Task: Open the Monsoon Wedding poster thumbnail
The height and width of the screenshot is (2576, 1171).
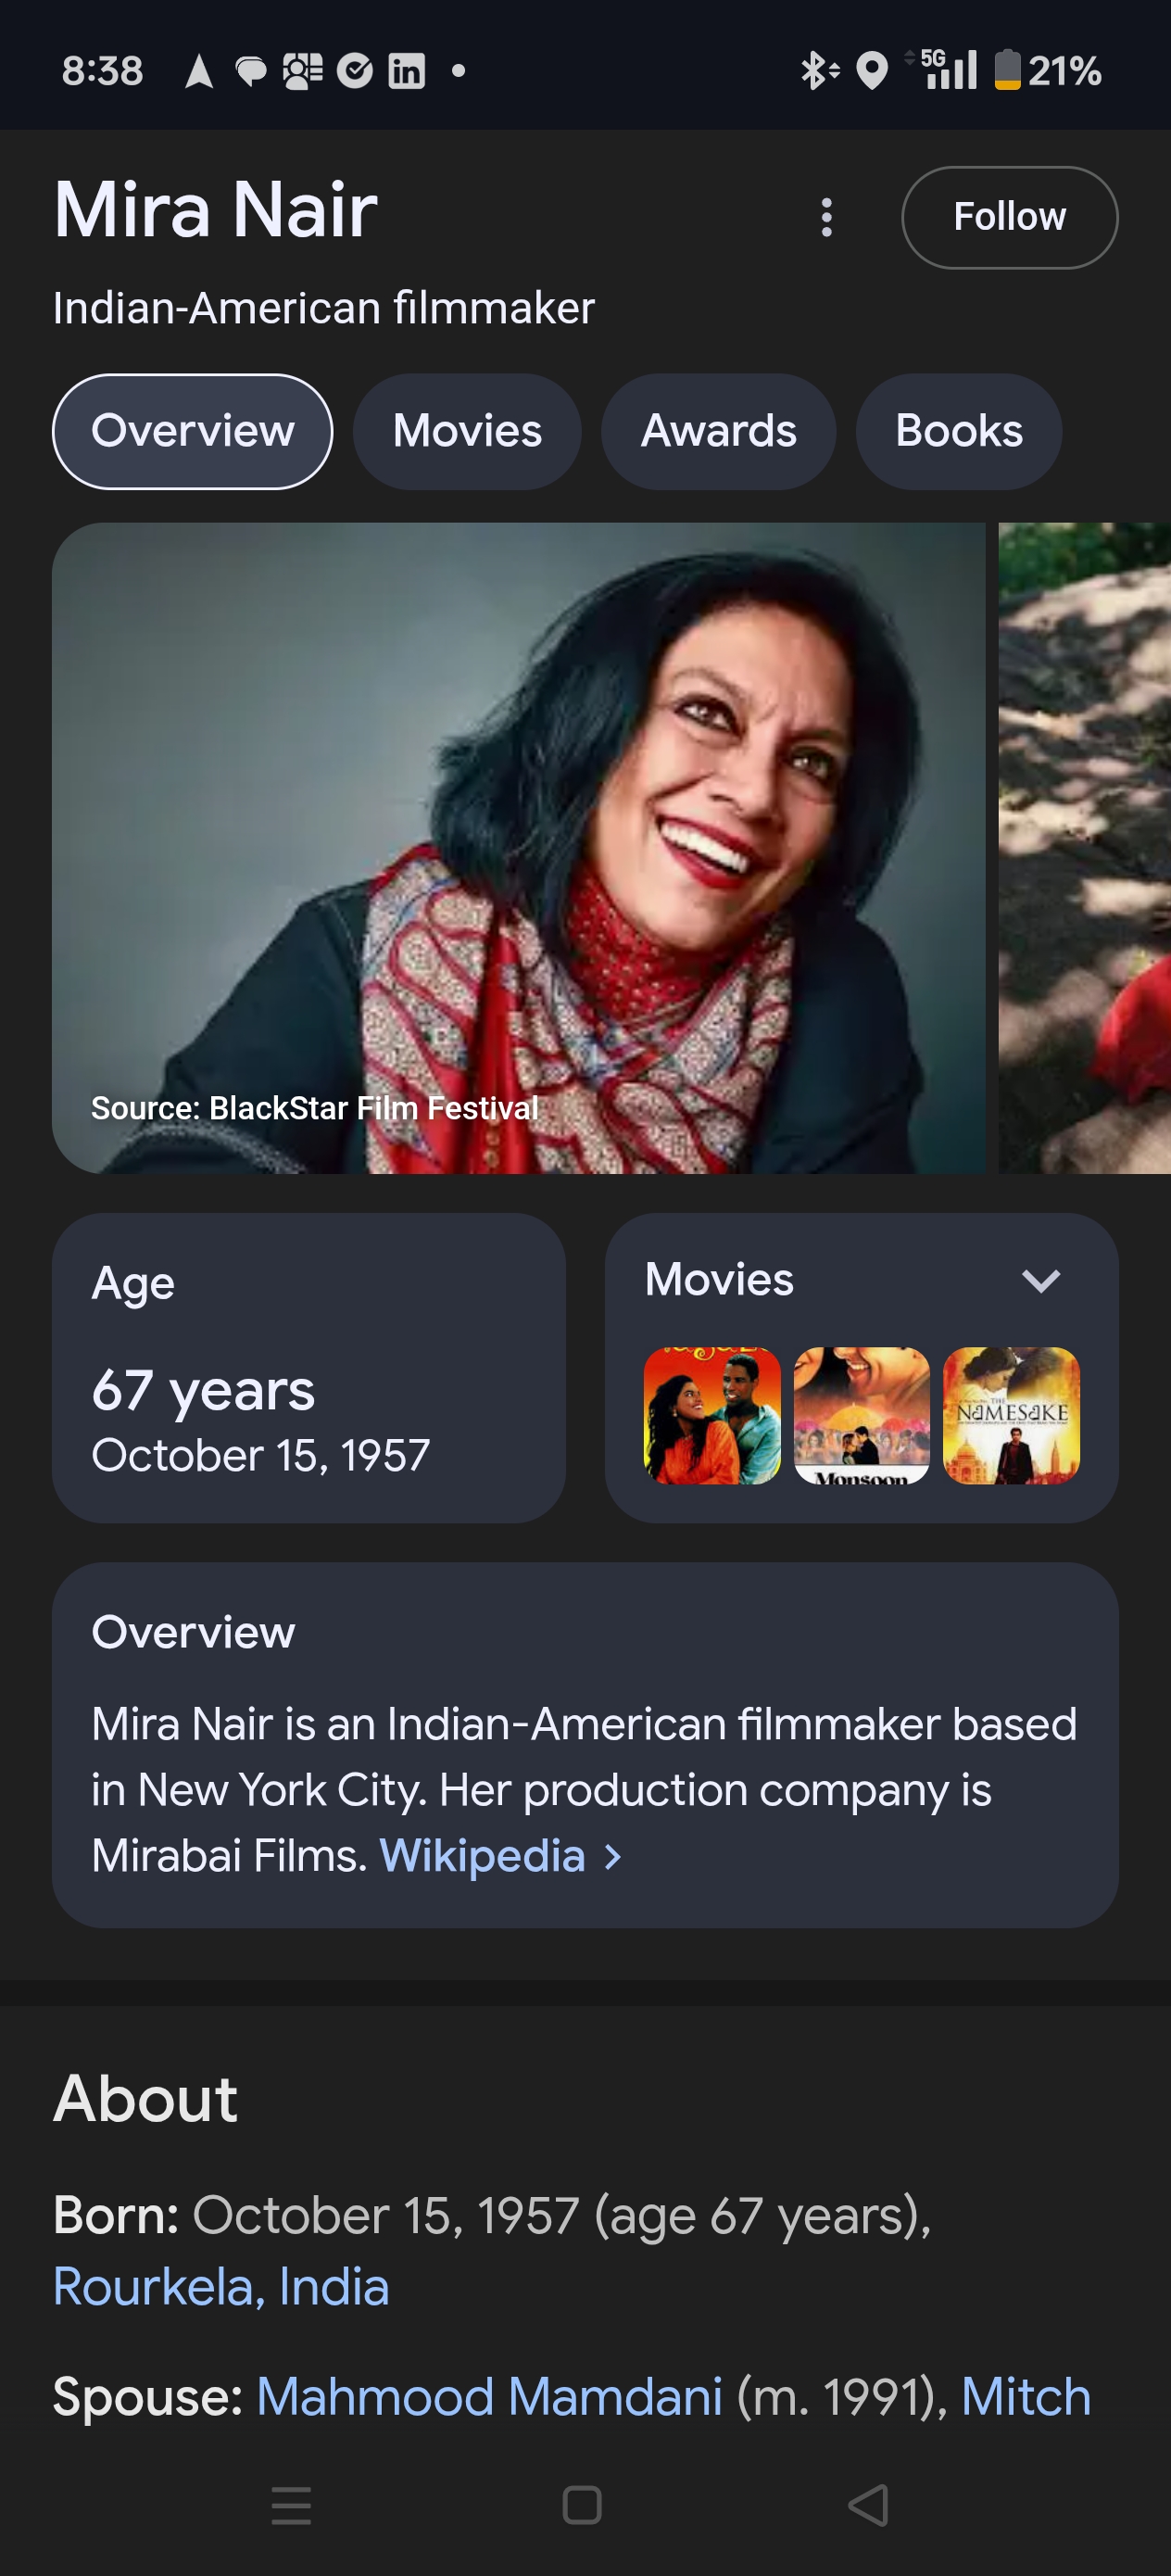Action: tap(861, 1415)
